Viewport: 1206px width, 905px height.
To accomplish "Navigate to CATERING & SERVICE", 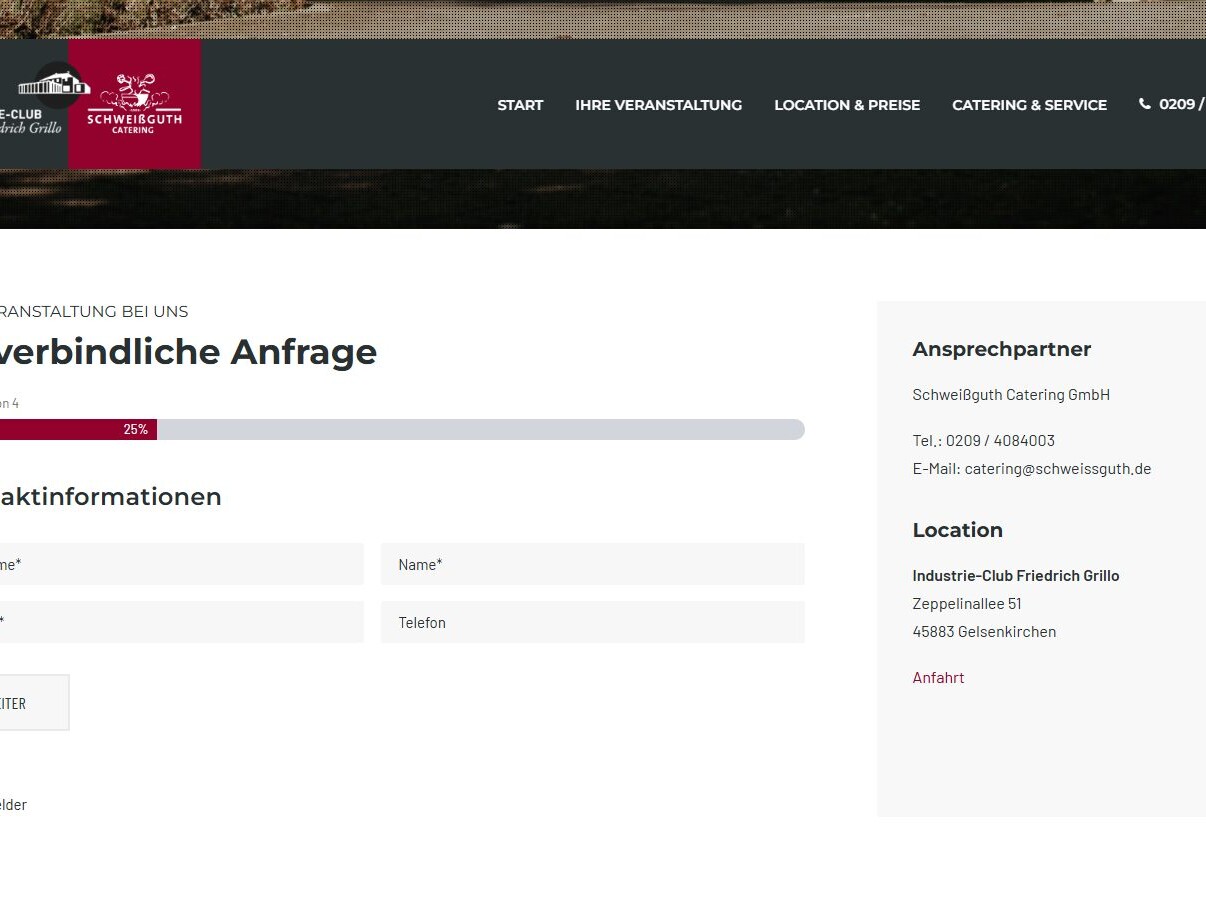I will [1029, 105].
